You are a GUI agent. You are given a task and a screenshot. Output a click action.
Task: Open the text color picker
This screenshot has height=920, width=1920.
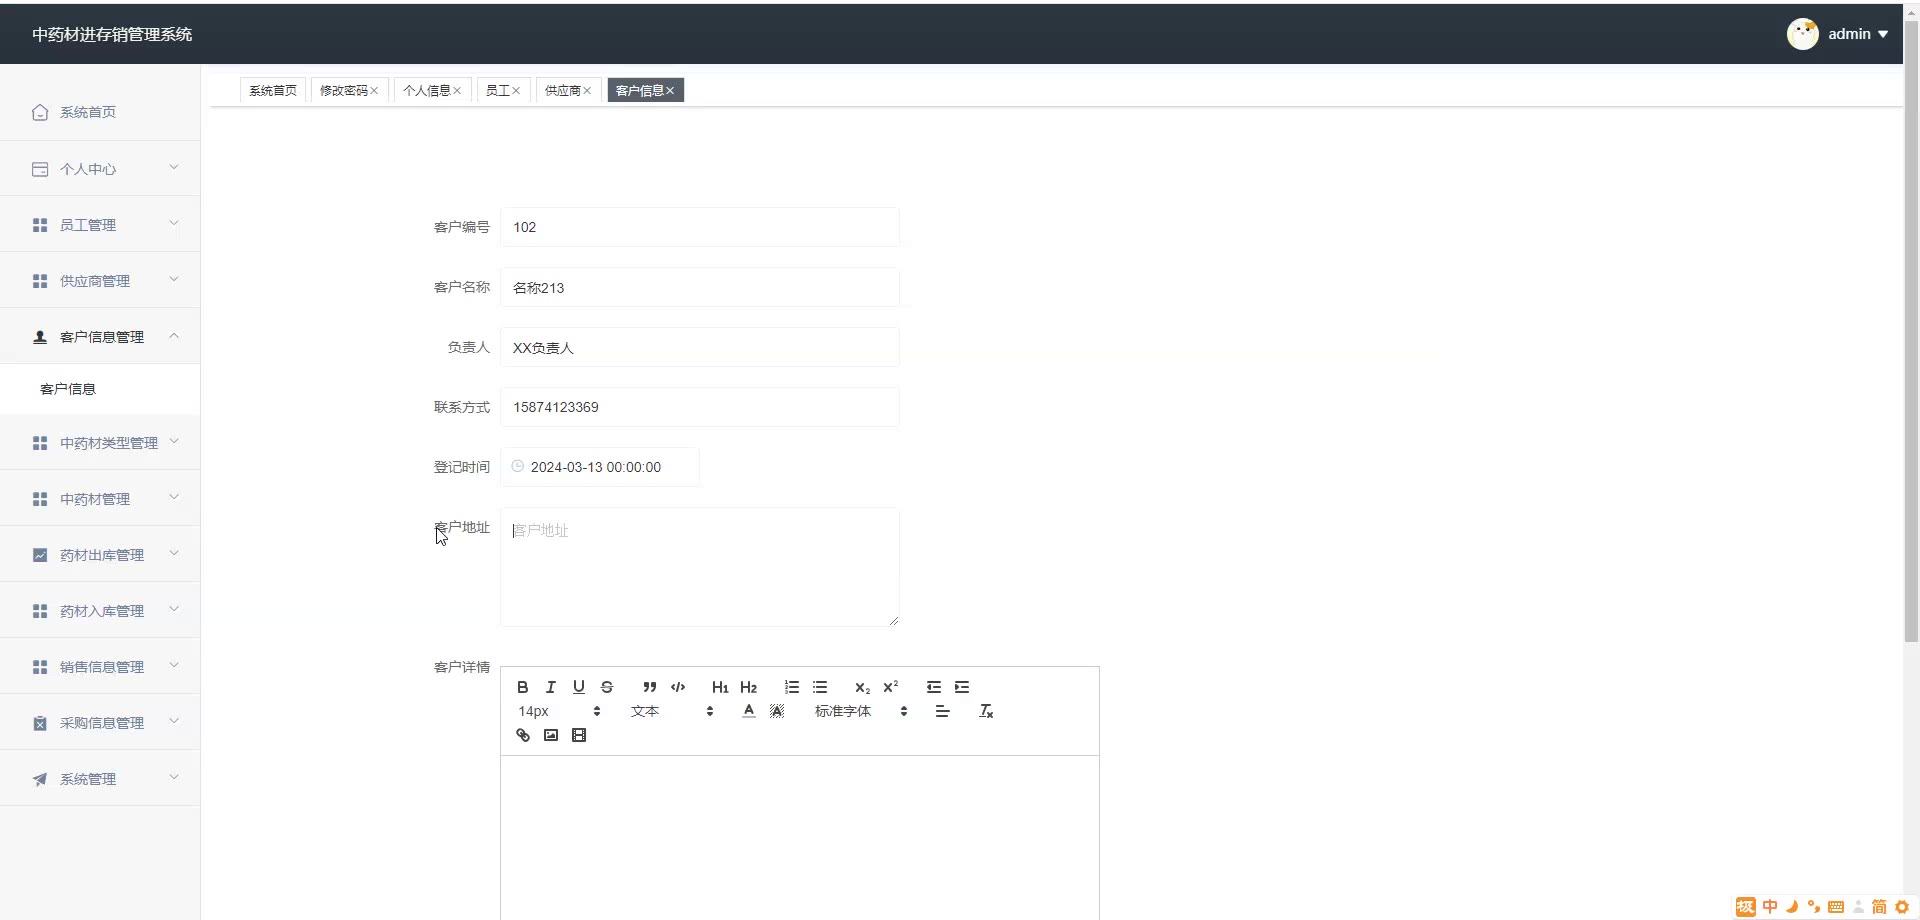749,711
